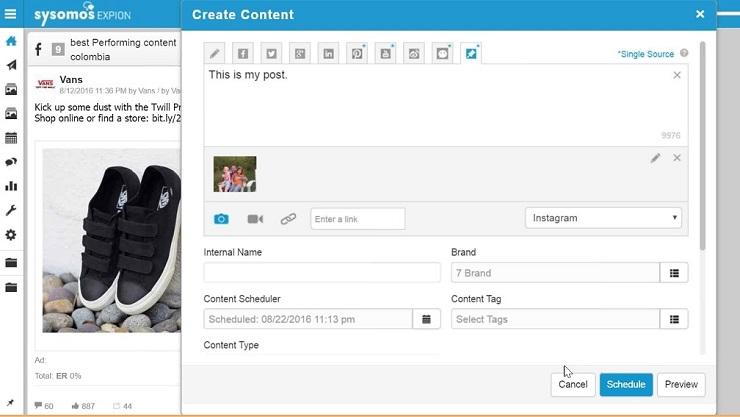Close the Create Content dialog
740x417 pixels.
(700, 14)
